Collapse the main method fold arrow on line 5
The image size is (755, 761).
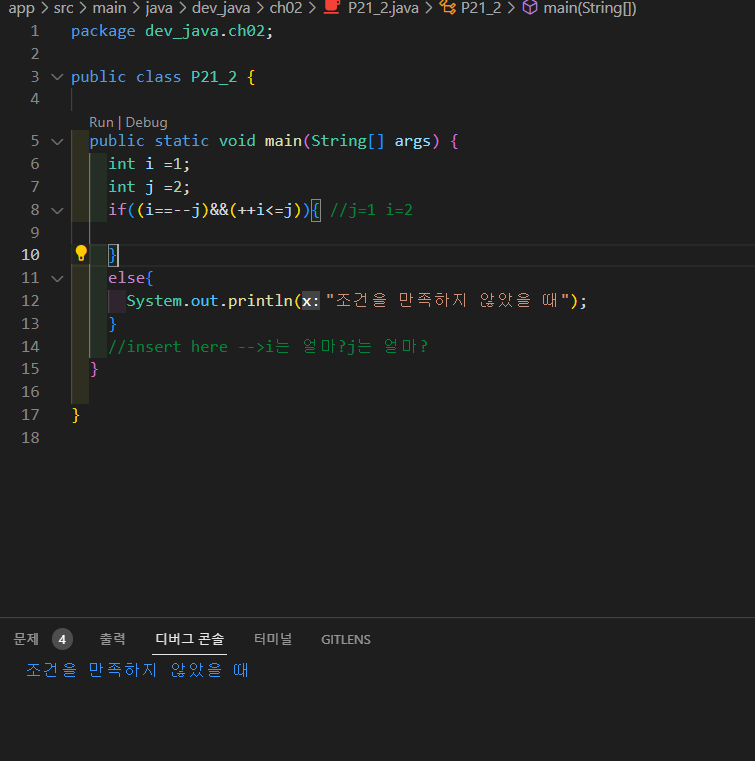57,142
